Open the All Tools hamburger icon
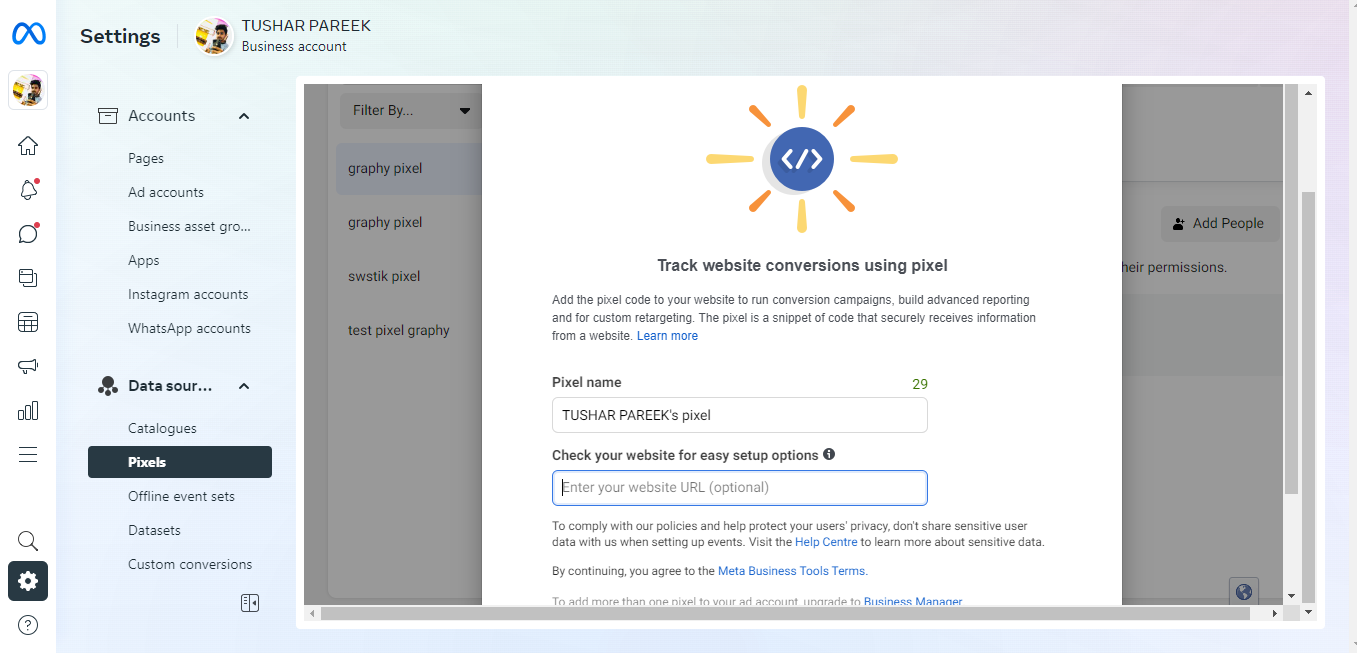Viewport: 1357px width, 653px height. [x=27, y=454]
